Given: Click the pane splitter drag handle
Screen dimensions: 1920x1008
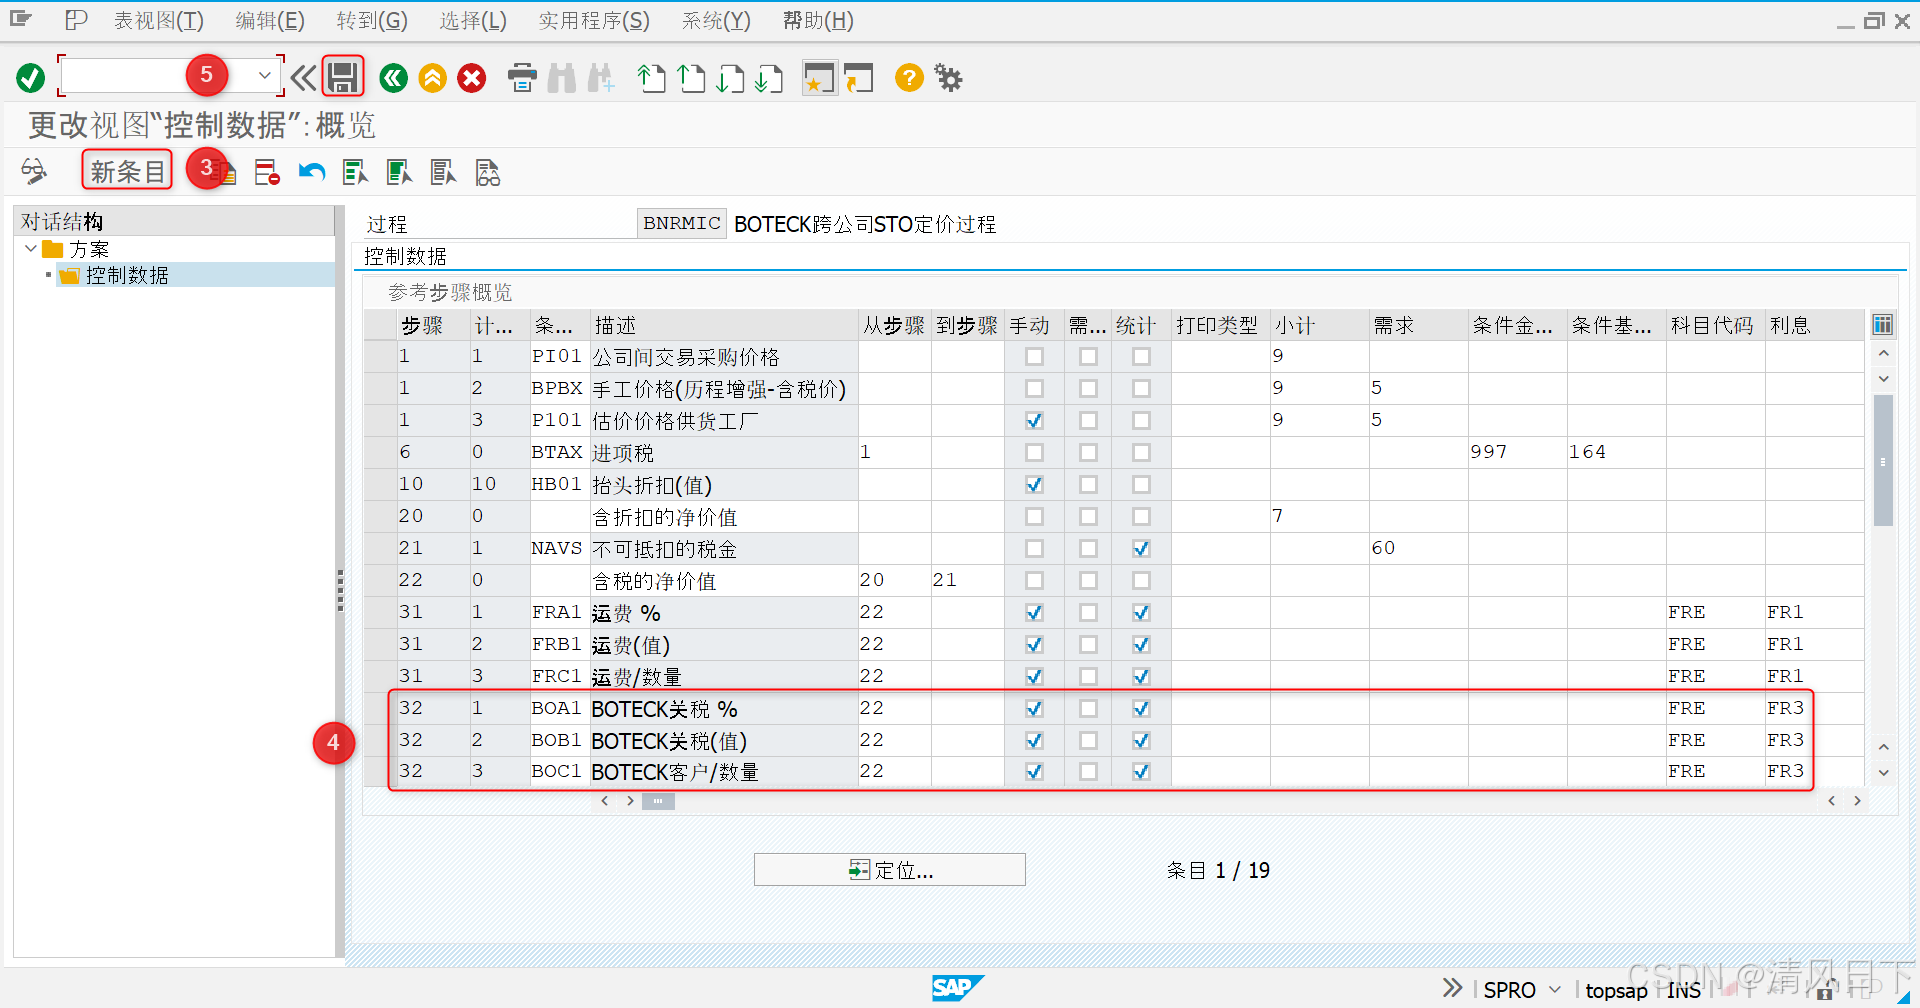Looking at the screenshot, I should [340, 590].
